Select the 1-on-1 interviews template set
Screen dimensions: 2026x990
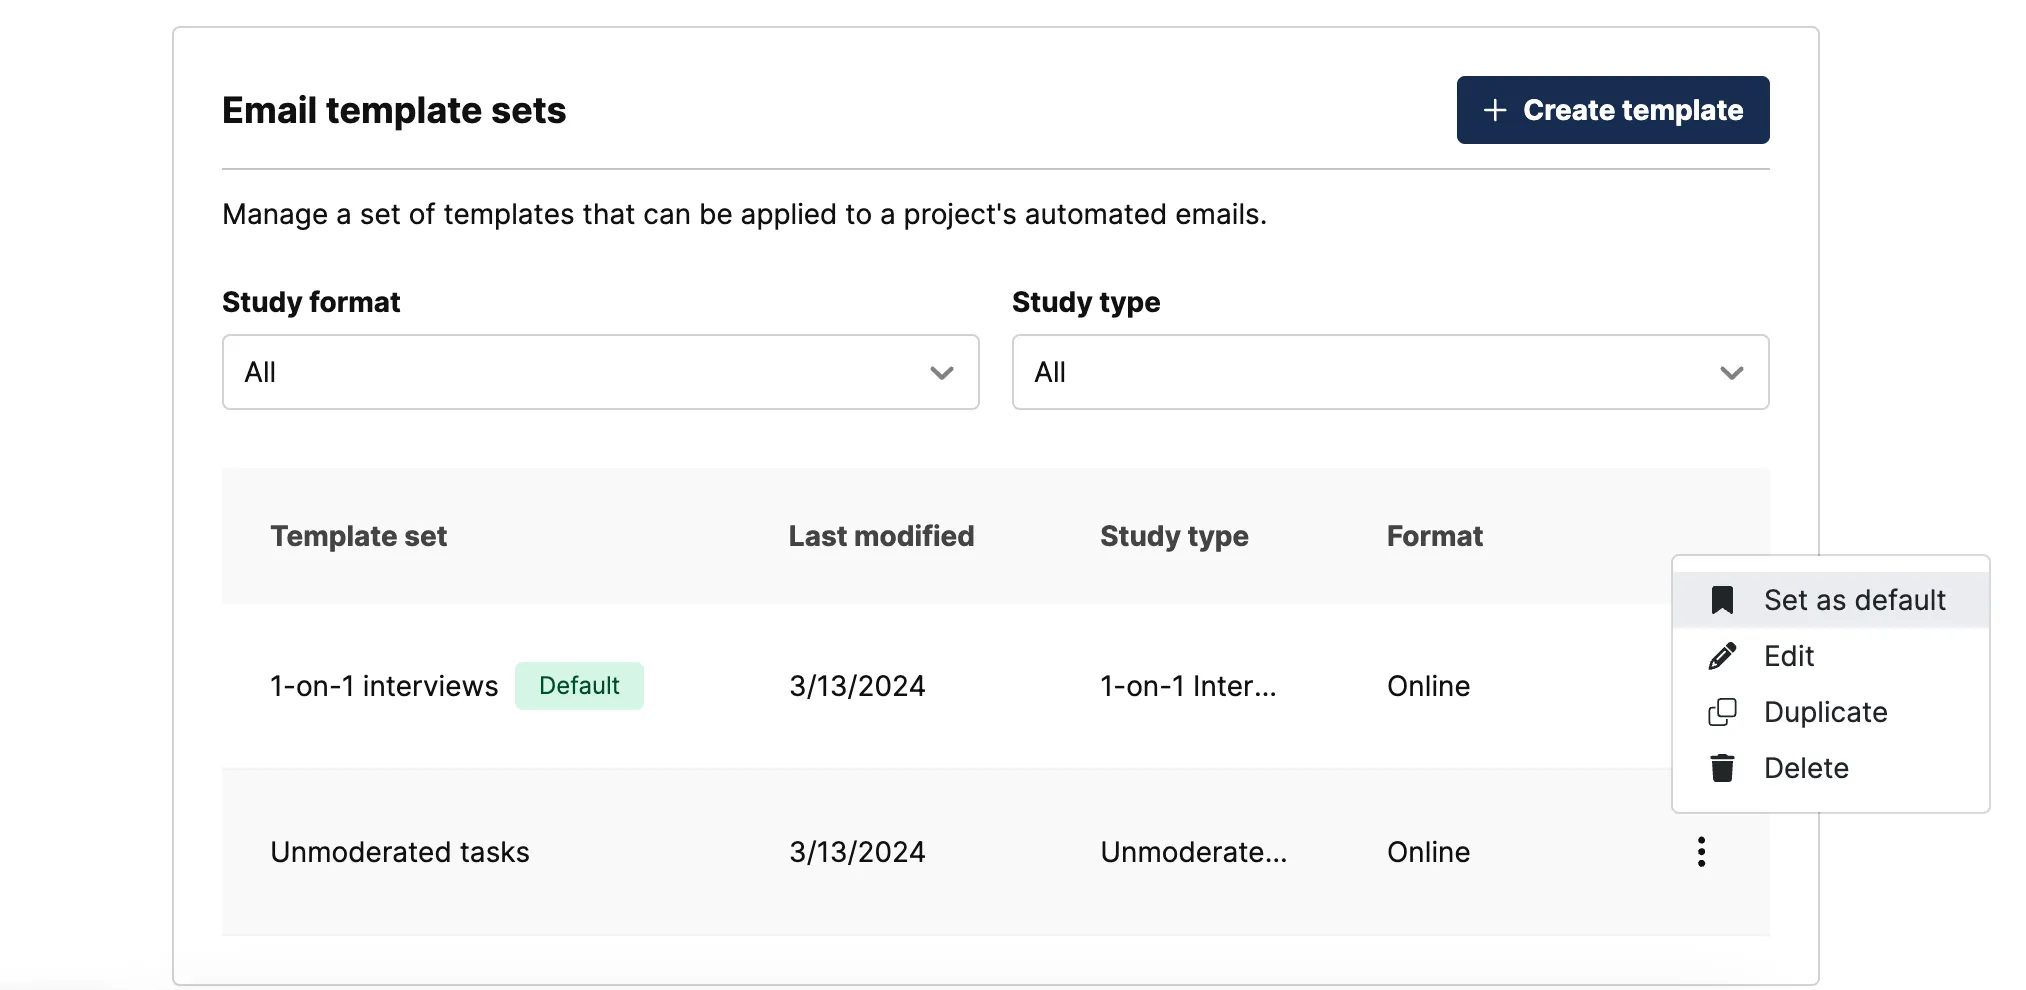[x=384, y=686]
